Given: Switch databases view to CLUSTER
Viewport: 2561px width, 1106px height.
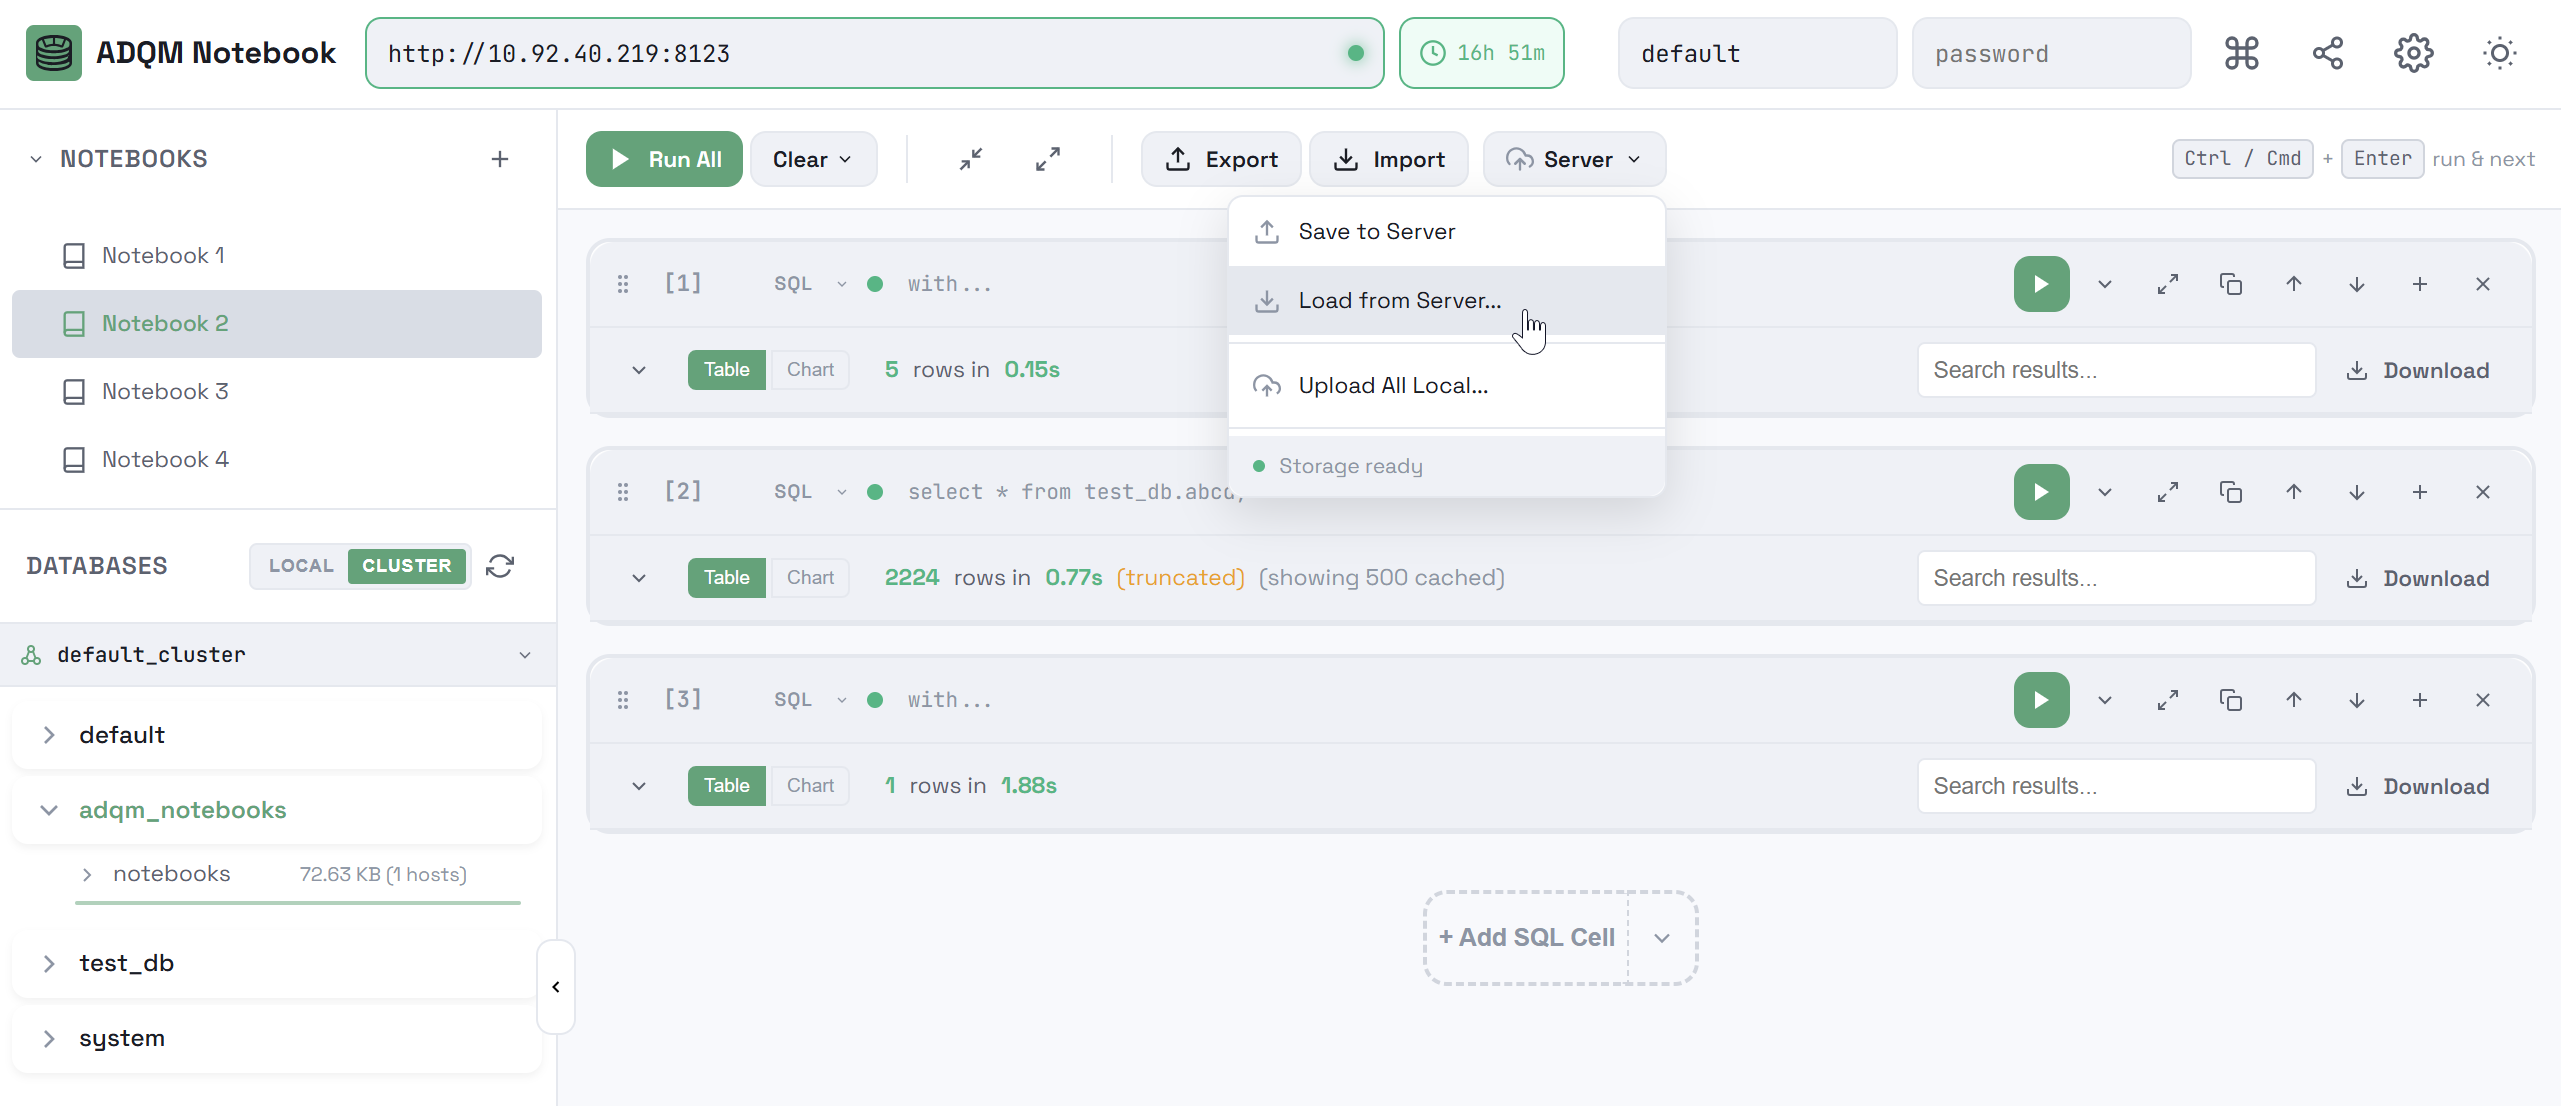Looking at the screenshot, I should (406, 566).
